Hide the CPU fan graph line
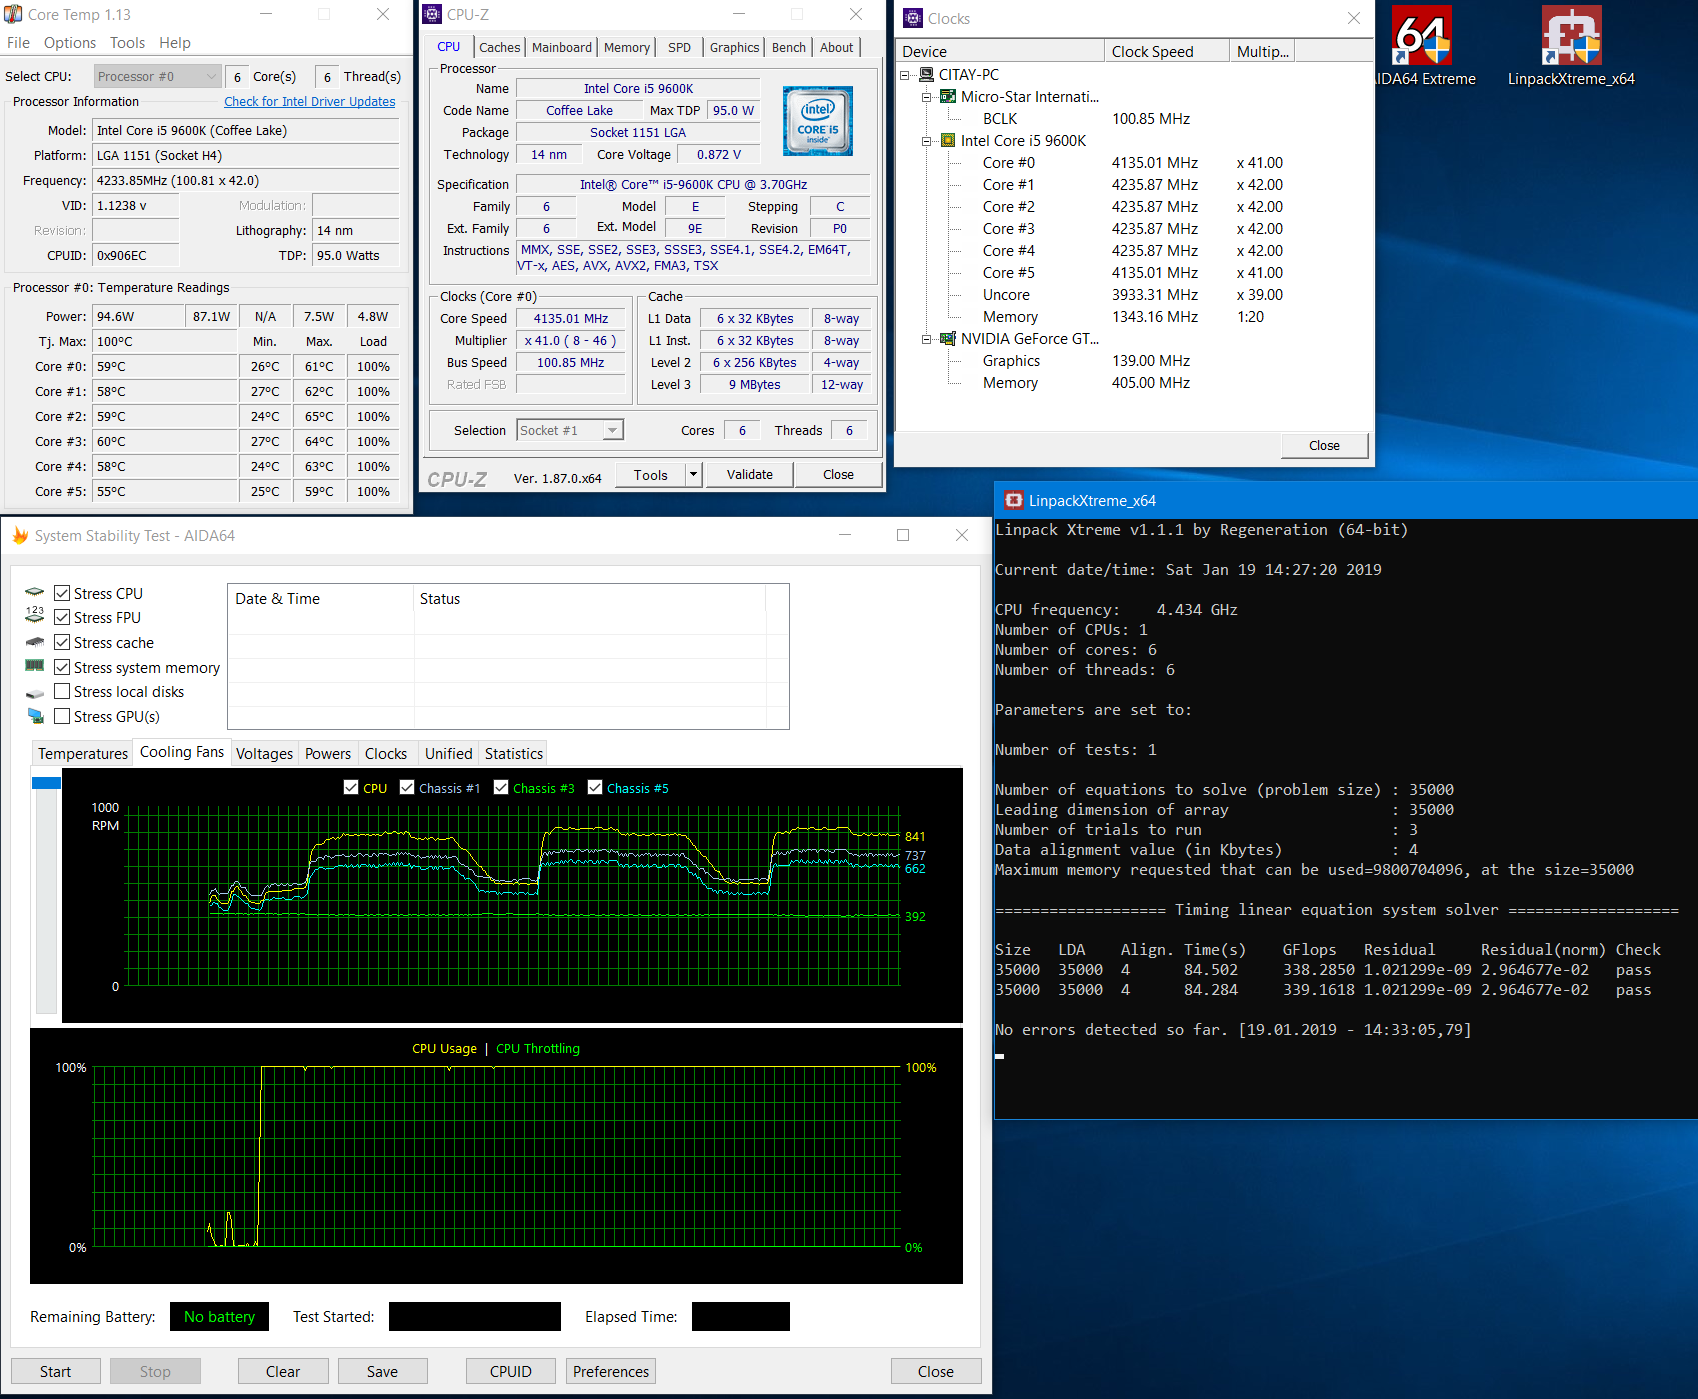The image size is (1698, 1399). tap(351, 787)
